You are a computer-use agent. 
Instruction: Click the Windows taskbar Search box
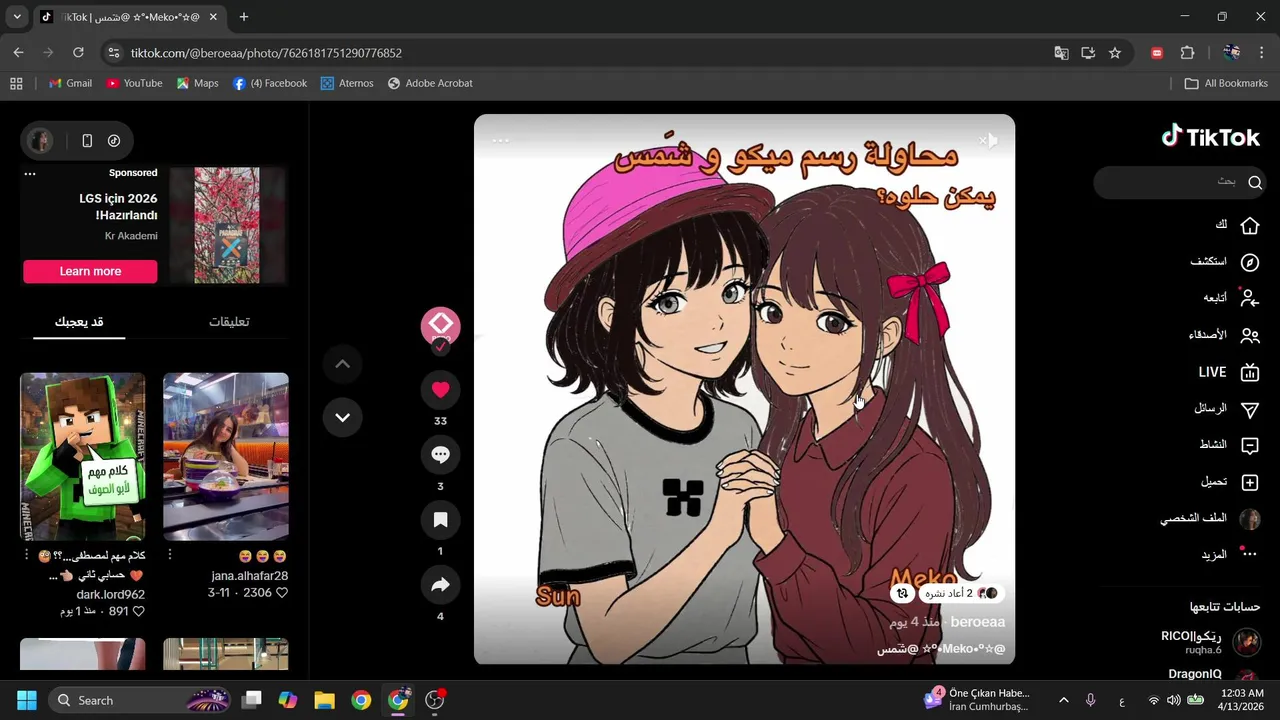140,700
